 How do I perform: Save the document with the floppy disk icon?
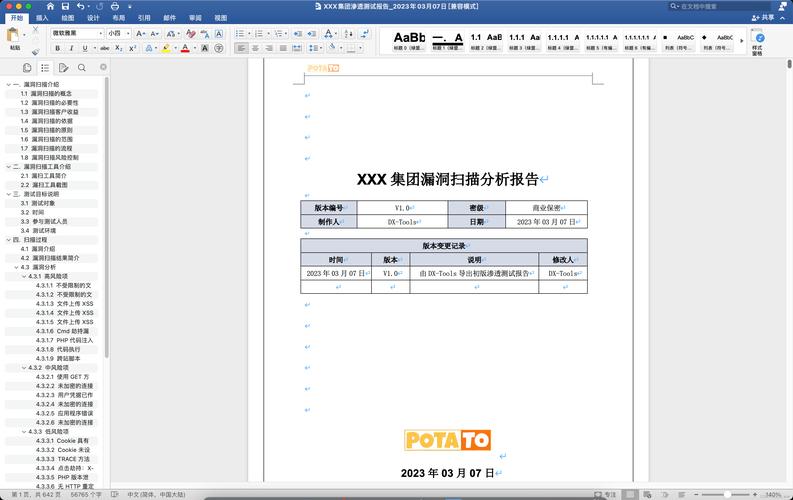65,7
